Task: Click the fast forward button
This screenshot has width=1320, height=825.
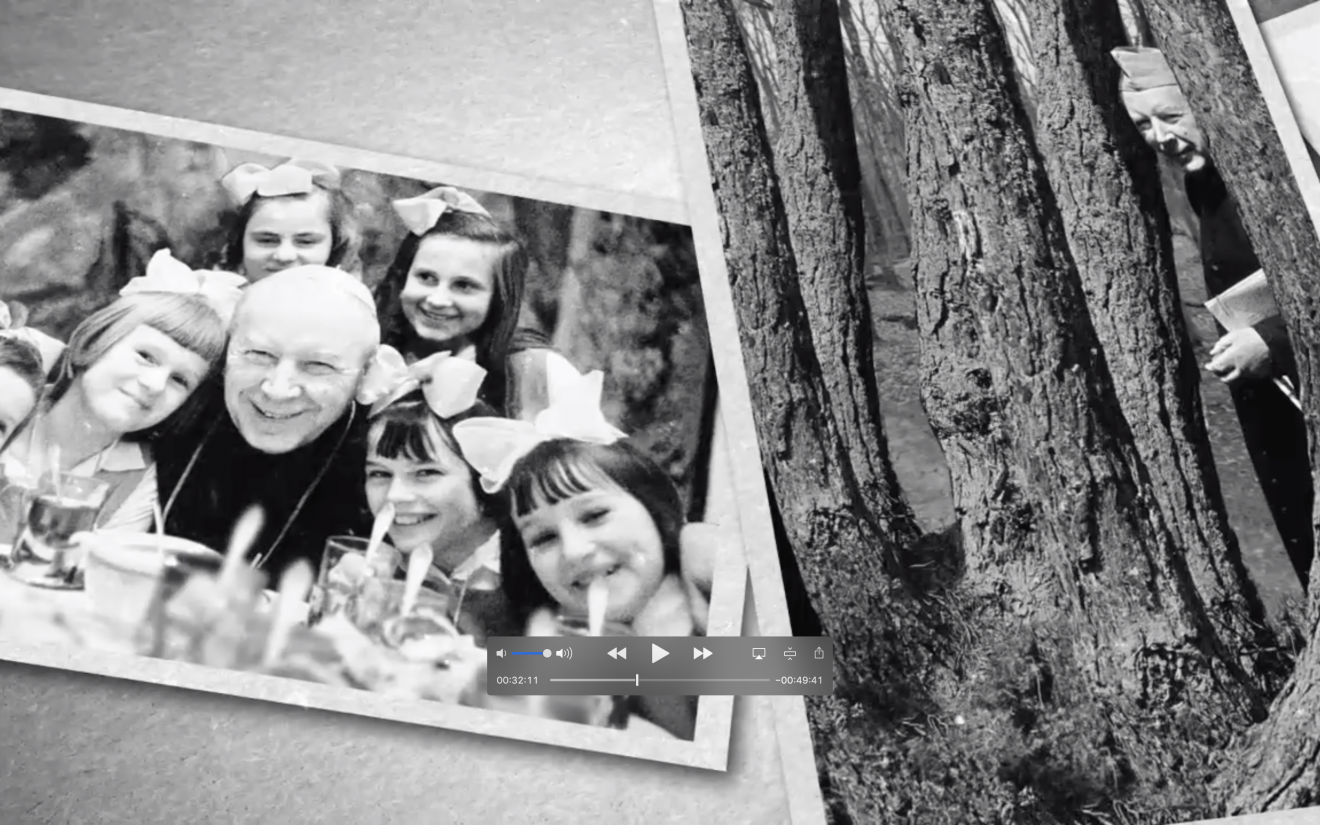Action: [x=703, y=653]
